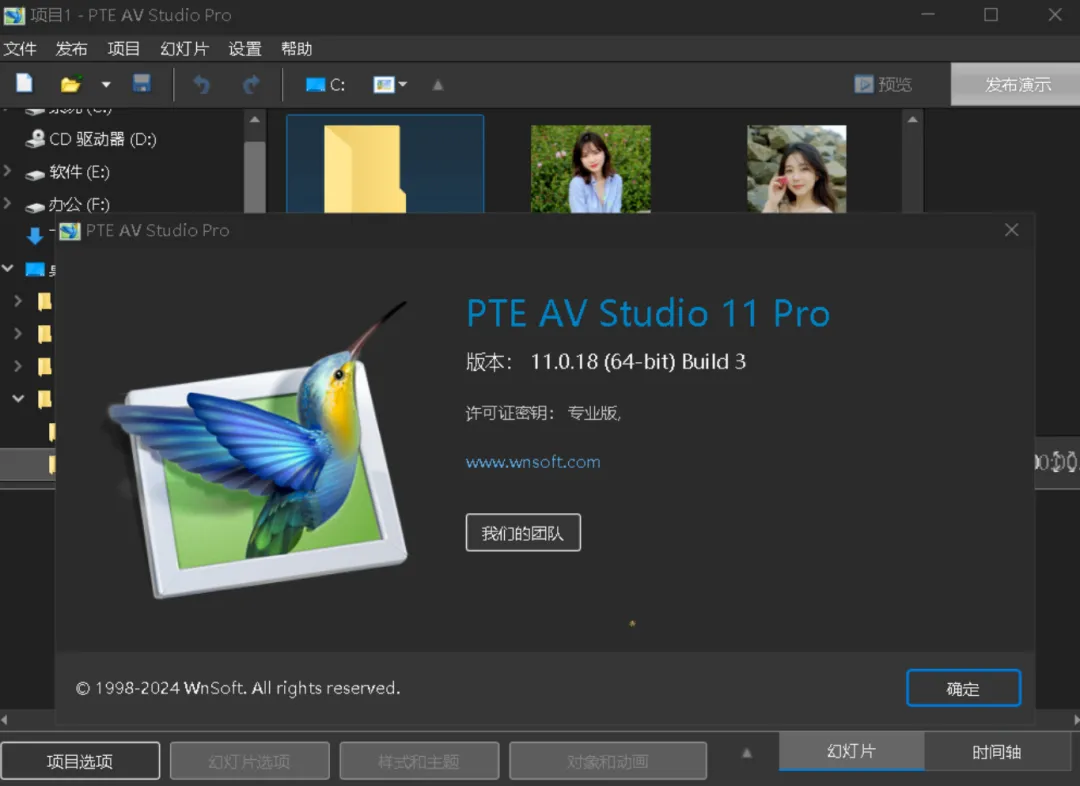Undo last action with toolbar arrow

click(x=201, y=85)
